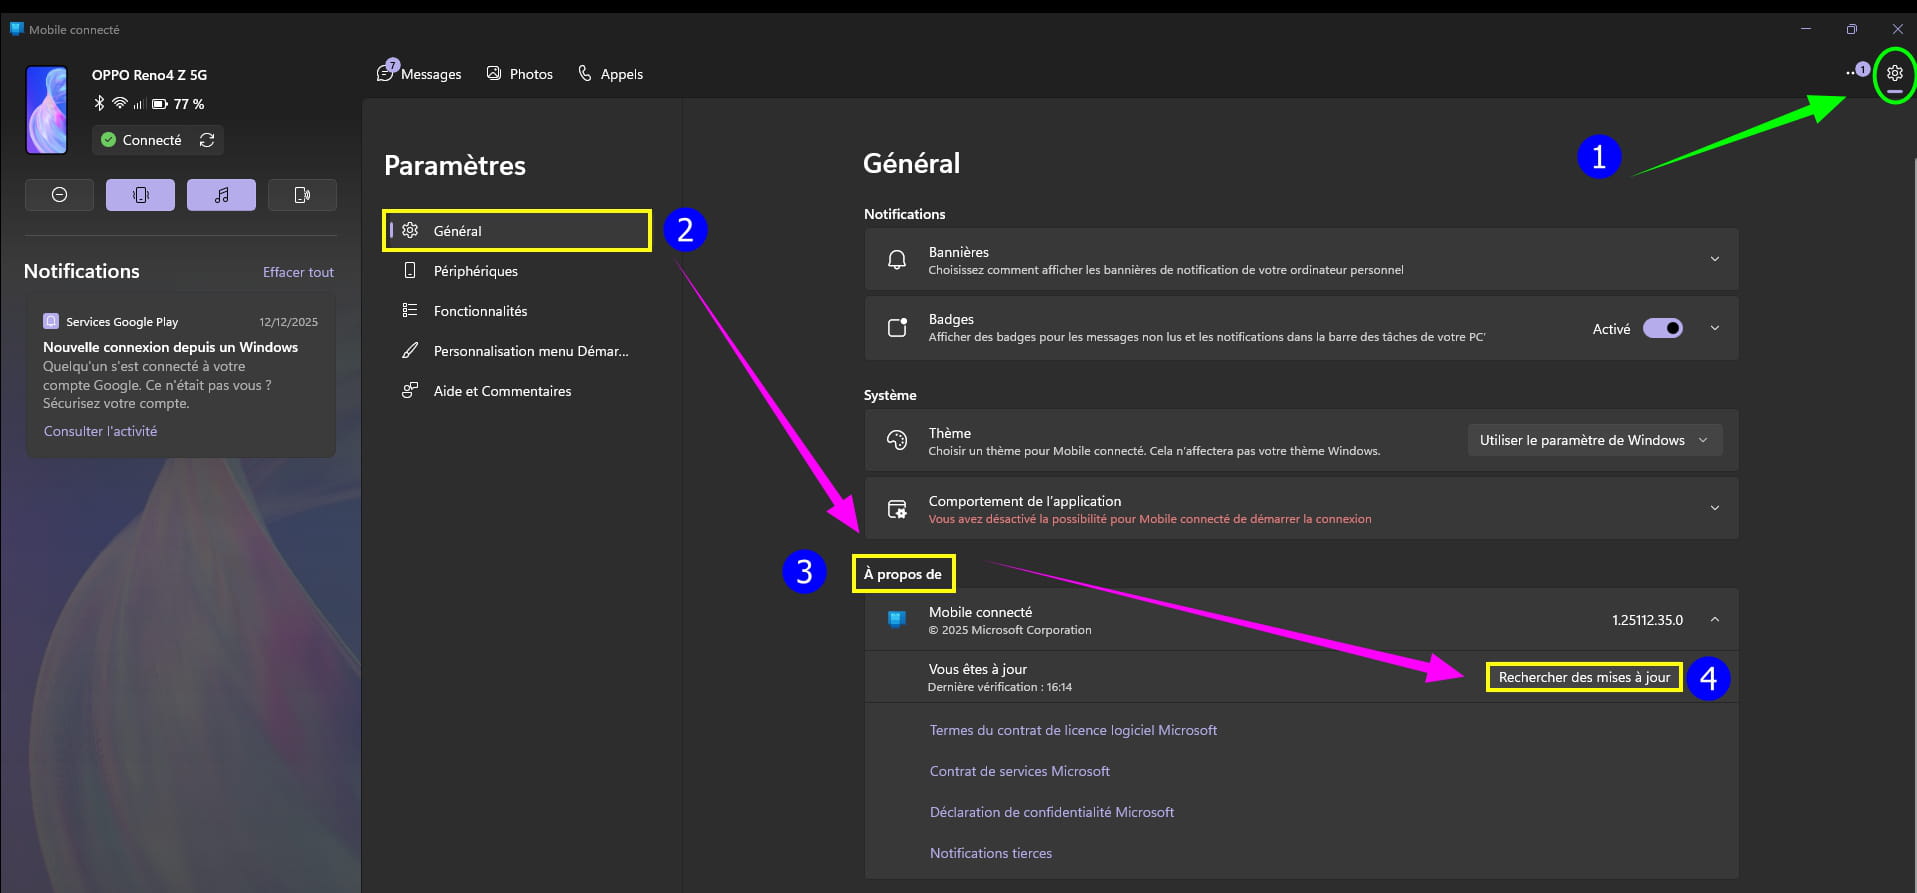Expand Comportement de l'application section
This screenshot has width=1917, height=893.
tap(1714, 508)
